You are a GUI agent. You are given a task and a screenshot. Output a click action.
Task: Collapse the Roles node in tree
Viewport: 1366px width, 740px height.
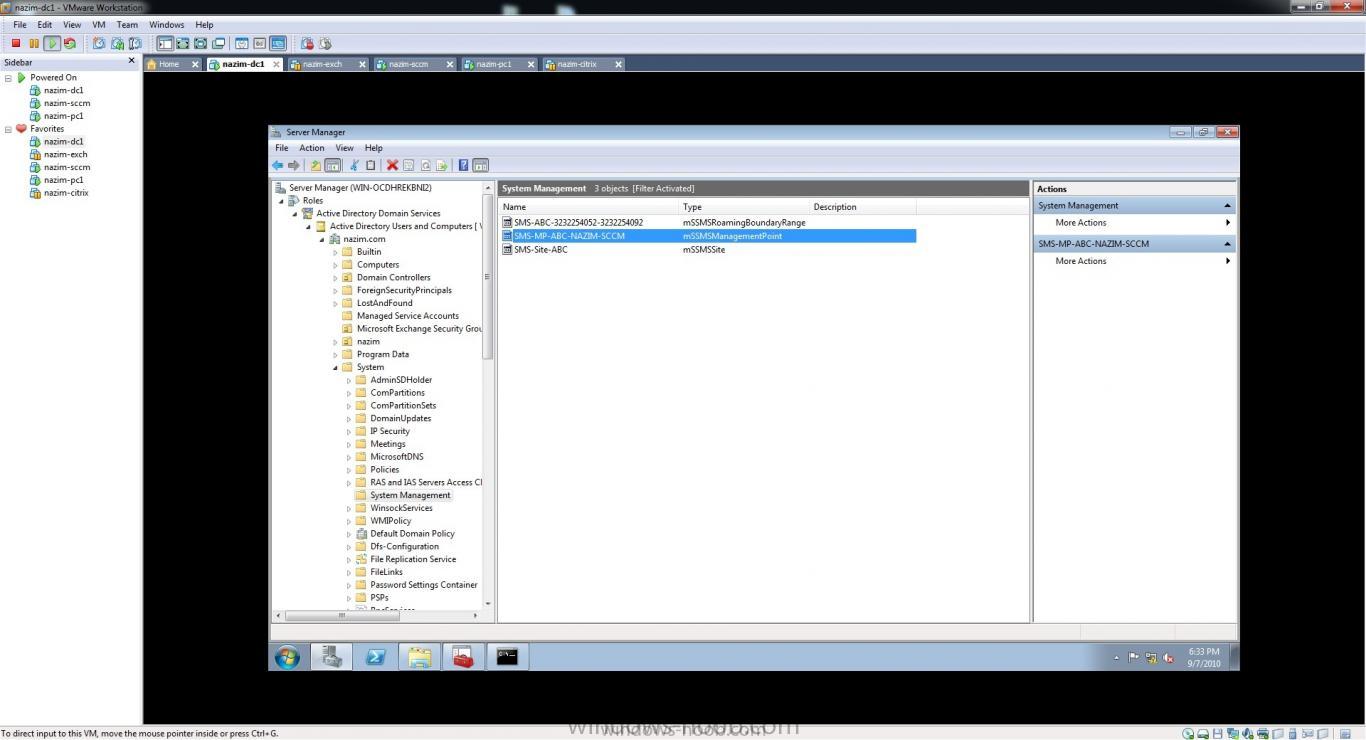281,201
